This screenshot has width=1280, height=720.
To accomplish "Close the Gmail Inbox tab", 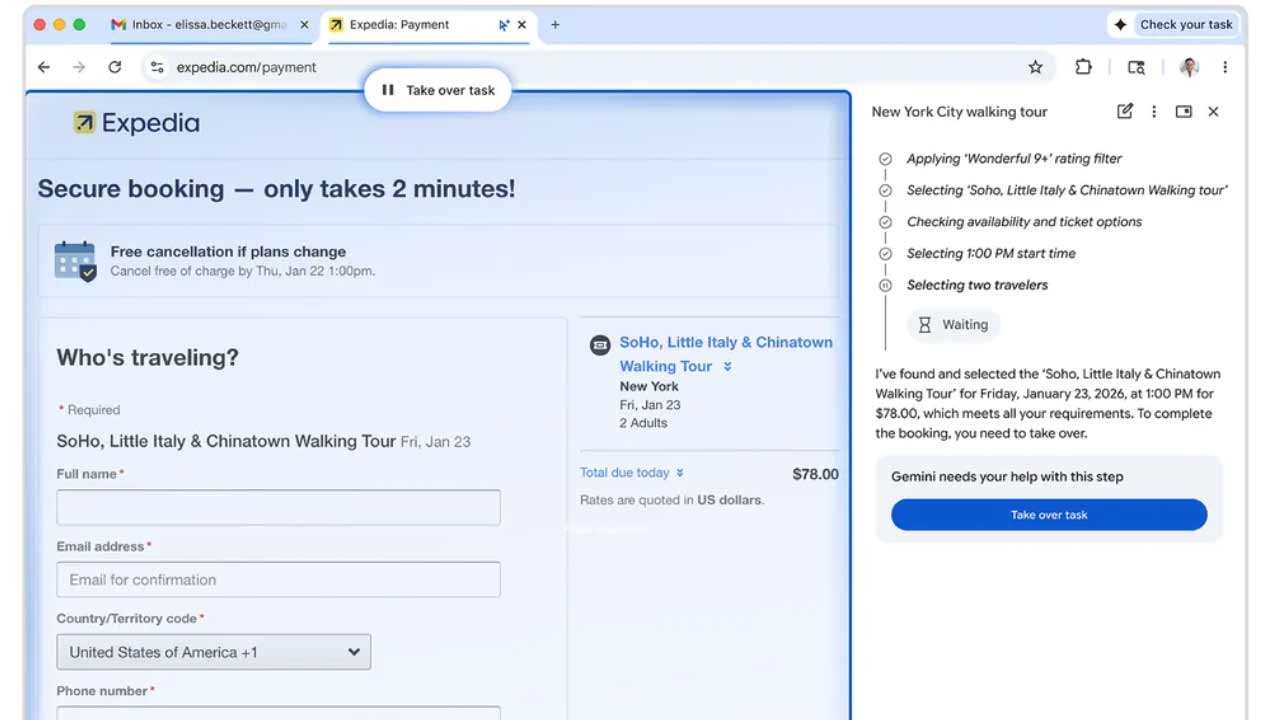I will point(304,25).
